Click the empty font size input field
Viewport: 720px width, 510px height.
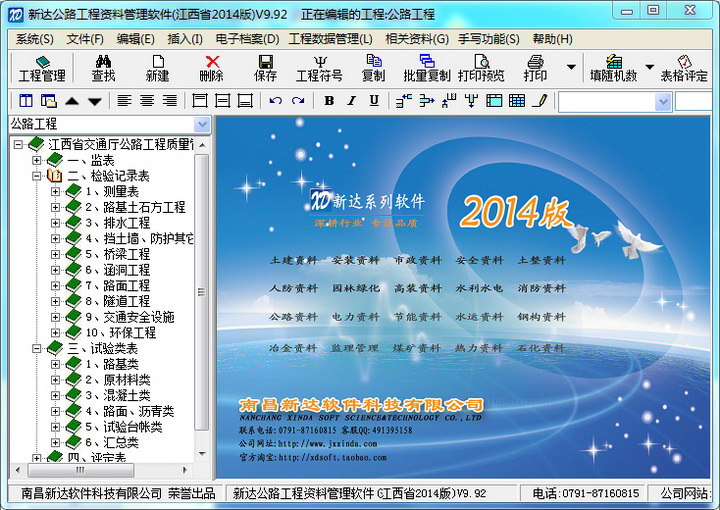tap(693, 101)
